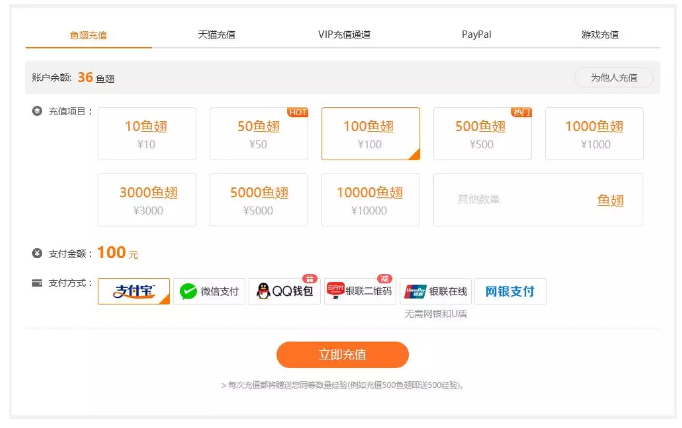Viewport: 682px width, 428px height.
Task: Choose the 50鱼翅 HOT recharge option
Action: 259,134
